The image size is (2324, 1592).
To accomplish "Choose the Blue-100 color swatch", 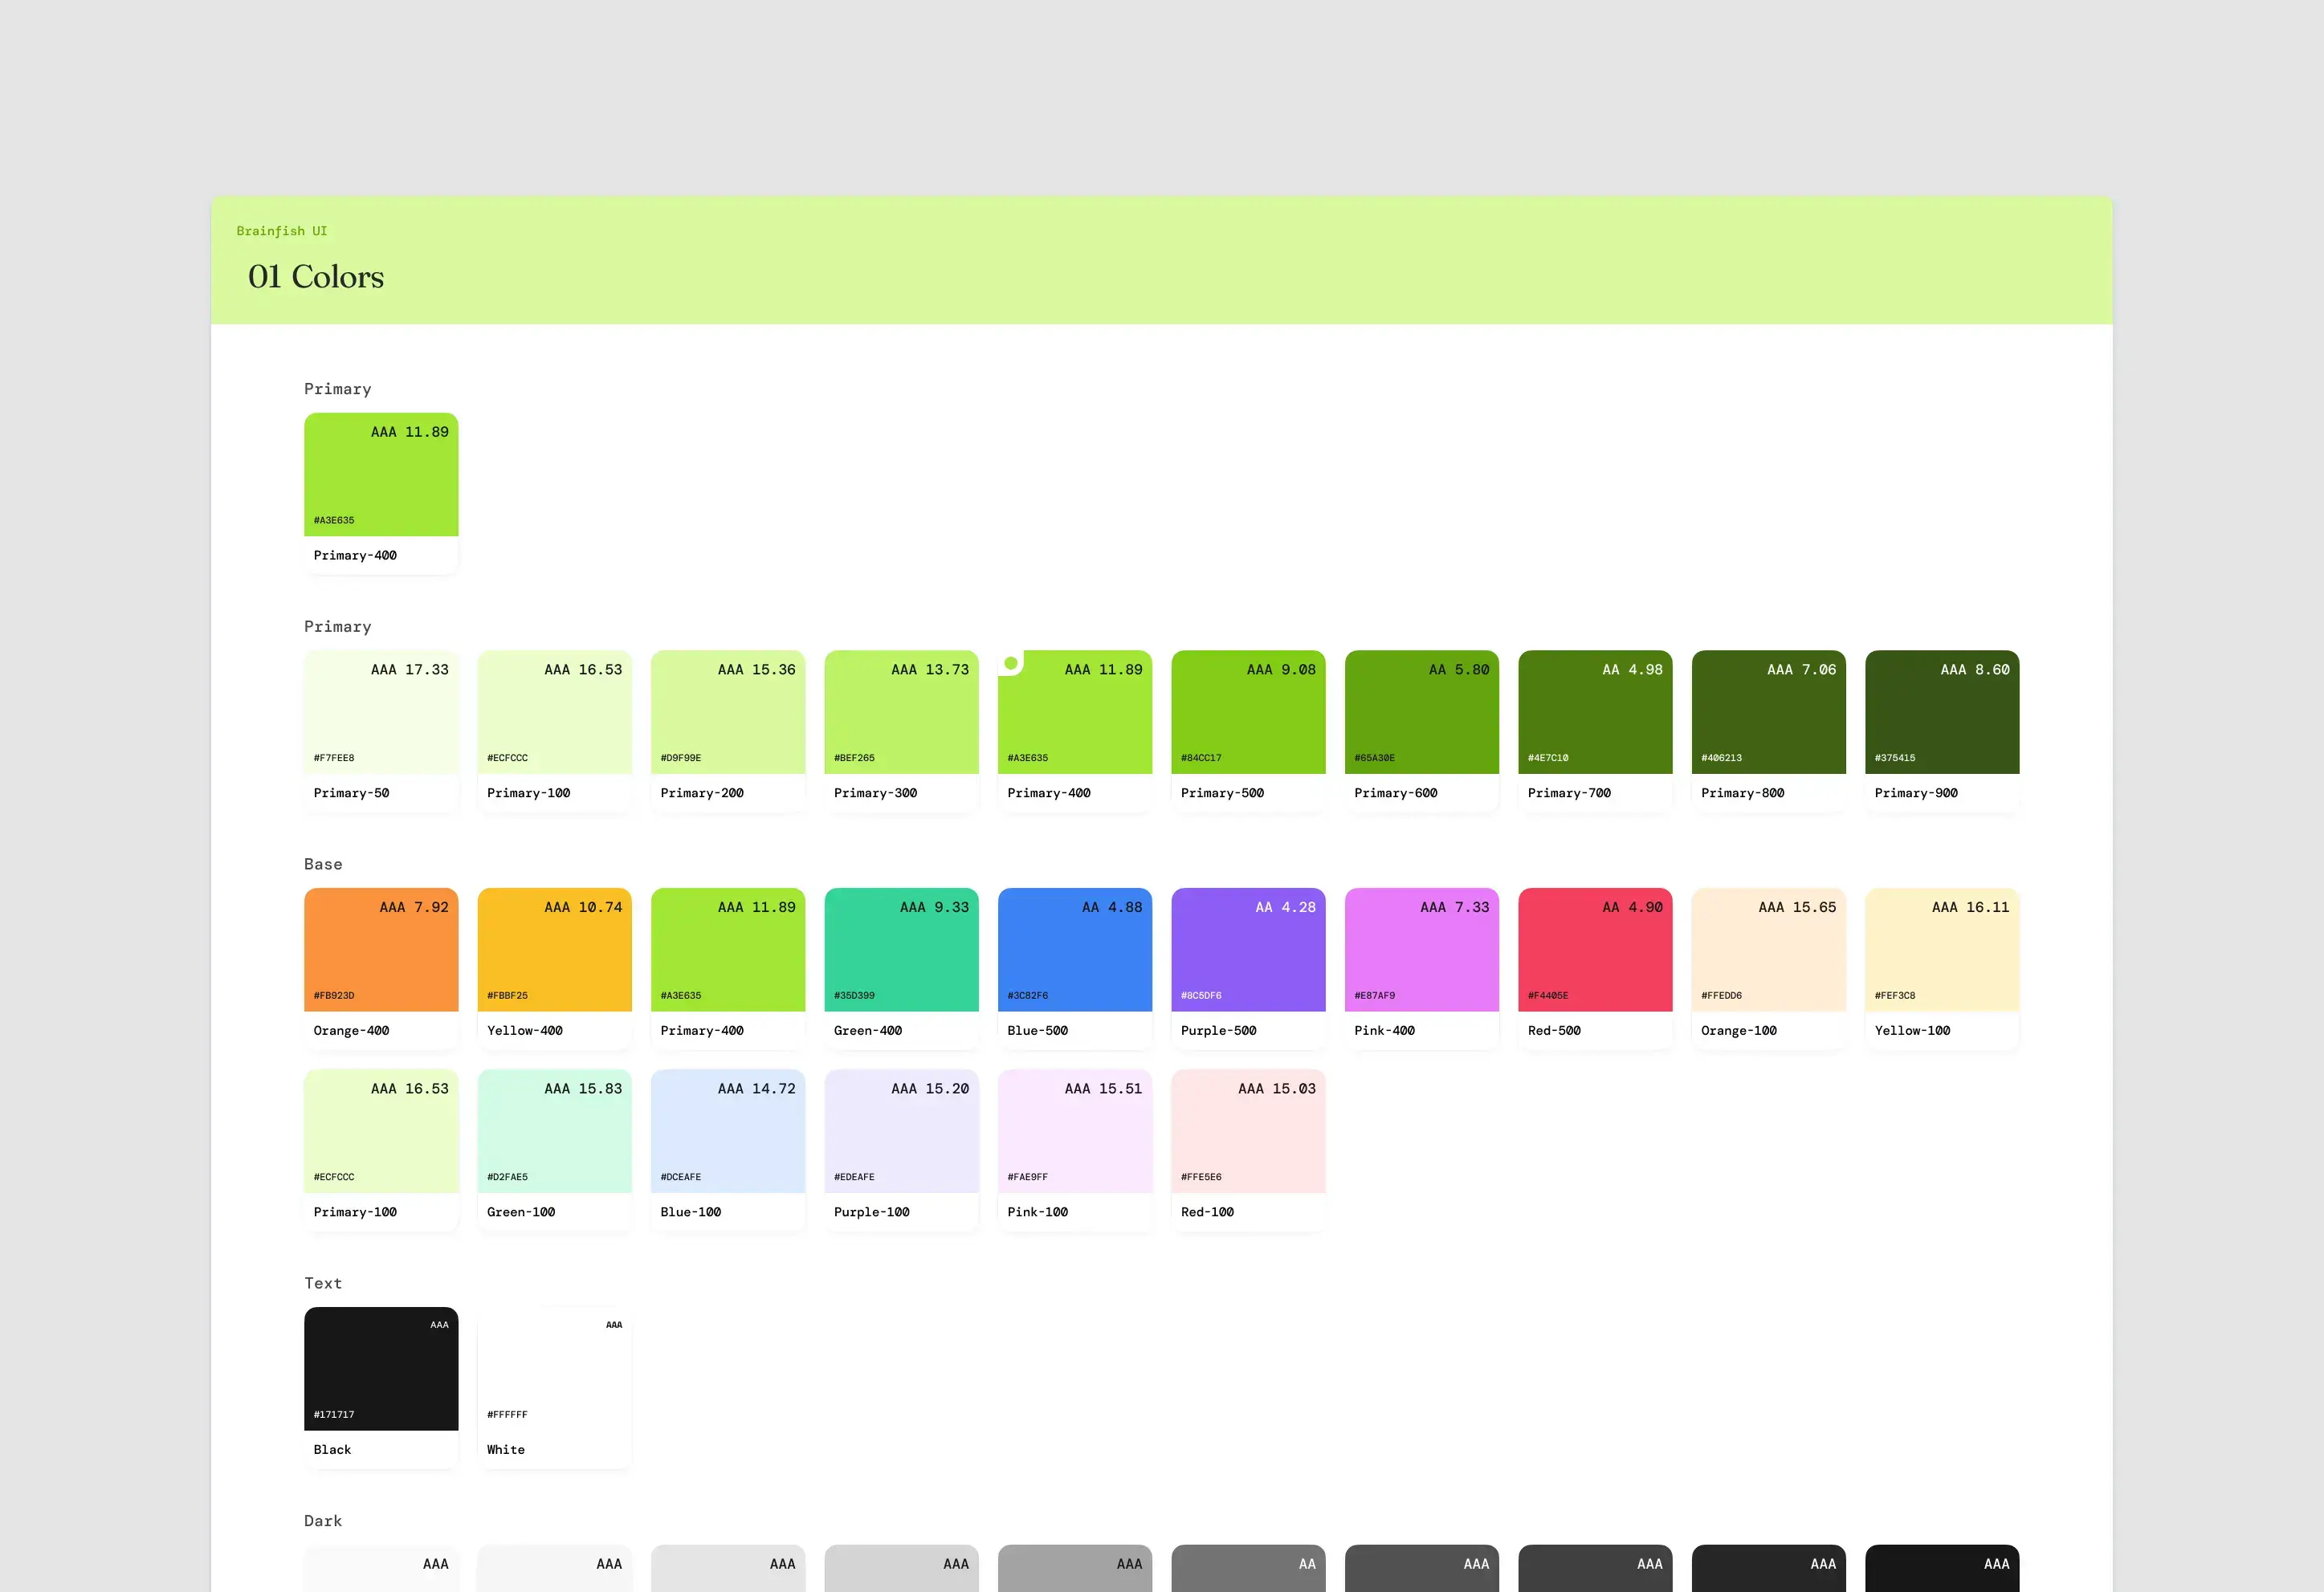I will pos(728,1150).
